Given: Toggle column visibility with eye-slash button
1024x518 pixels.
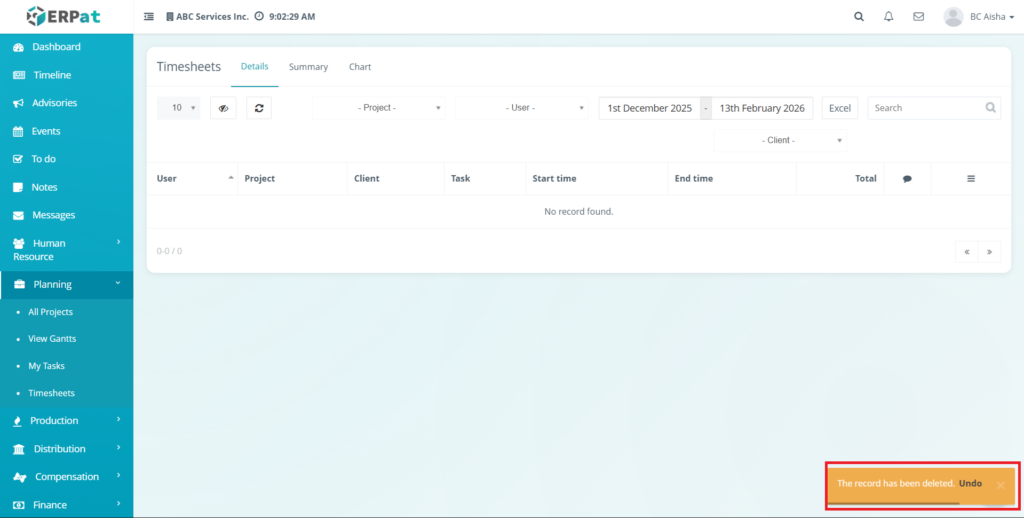Looking at the screenshot, I should pyautogui.click(x=223, y=108).
